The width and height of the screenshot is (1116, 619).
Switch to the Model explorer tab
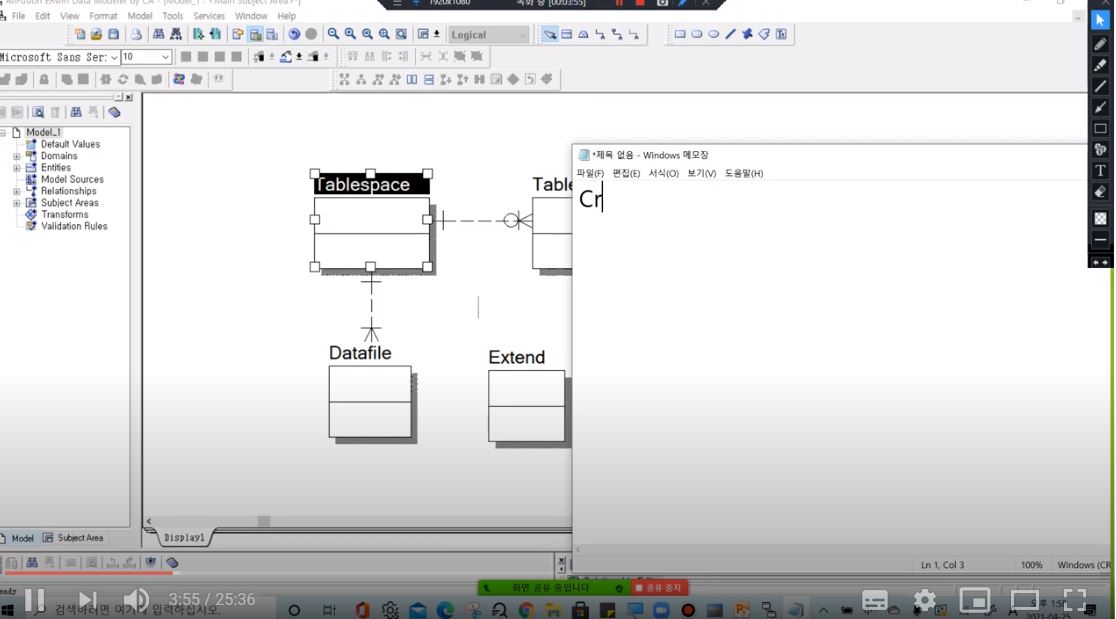tap(18, 538)
